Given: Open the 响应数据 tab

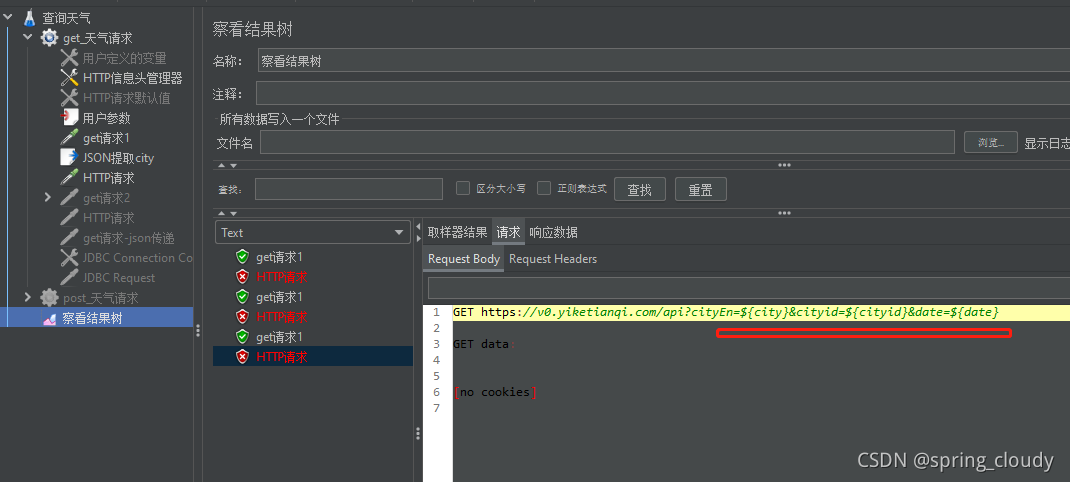Looking at the screenshot, I should tap(553, 232).
